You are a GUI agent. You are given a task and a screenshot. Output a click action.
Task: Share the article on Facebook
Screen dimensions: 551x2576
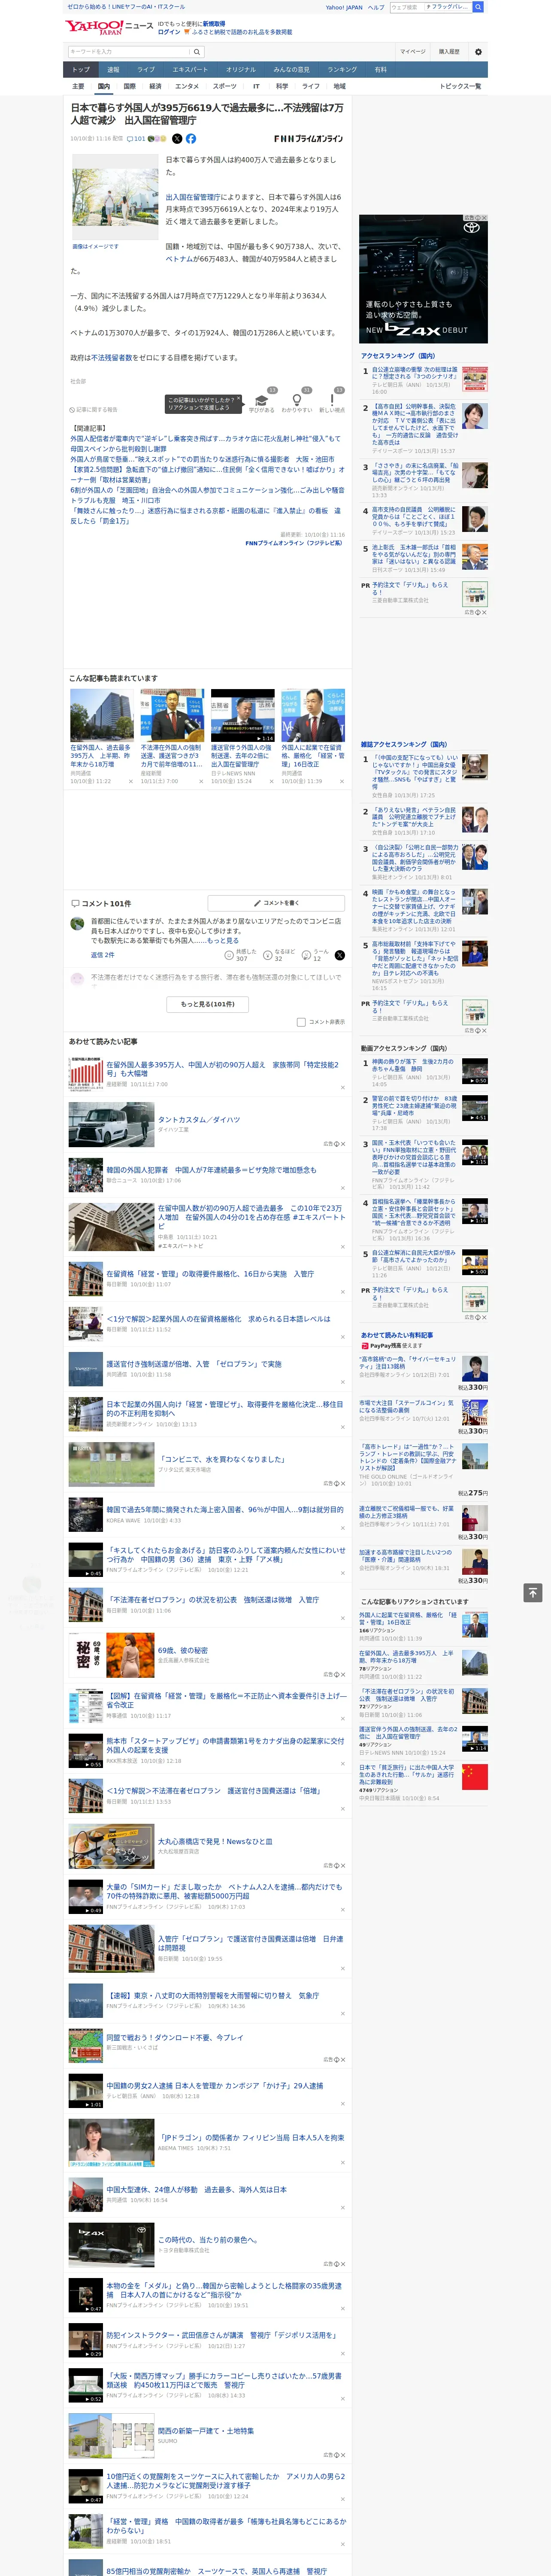tap(191, 139)
